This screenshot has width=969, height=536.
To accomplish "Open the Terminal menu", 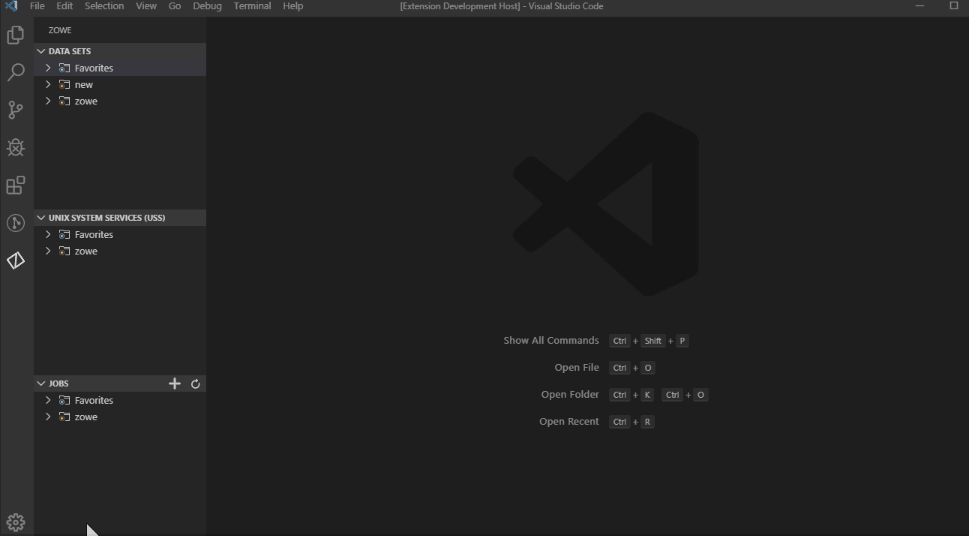I will click(251, 6).
